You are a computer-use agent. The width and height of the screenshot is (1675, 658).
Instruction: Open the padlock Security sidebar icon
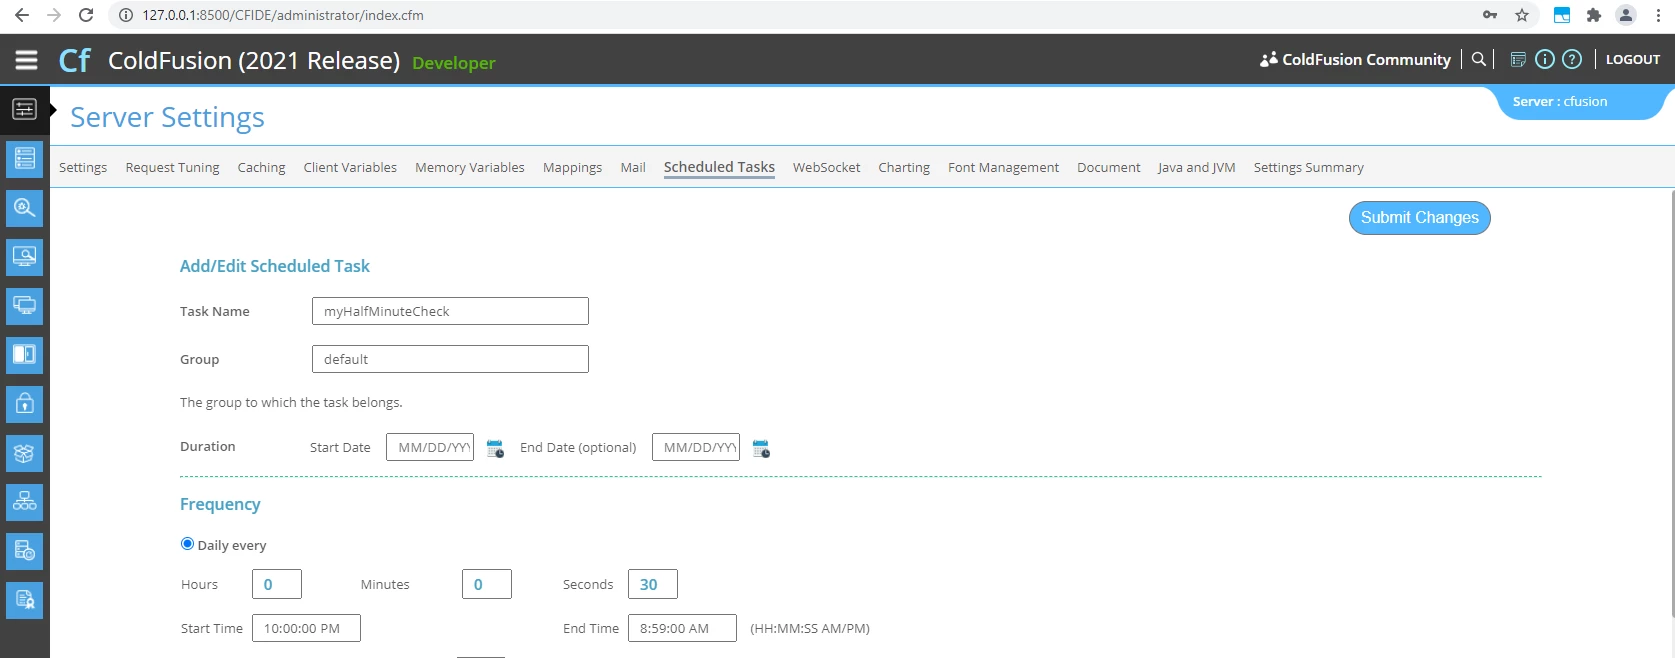tap(24, 404)
